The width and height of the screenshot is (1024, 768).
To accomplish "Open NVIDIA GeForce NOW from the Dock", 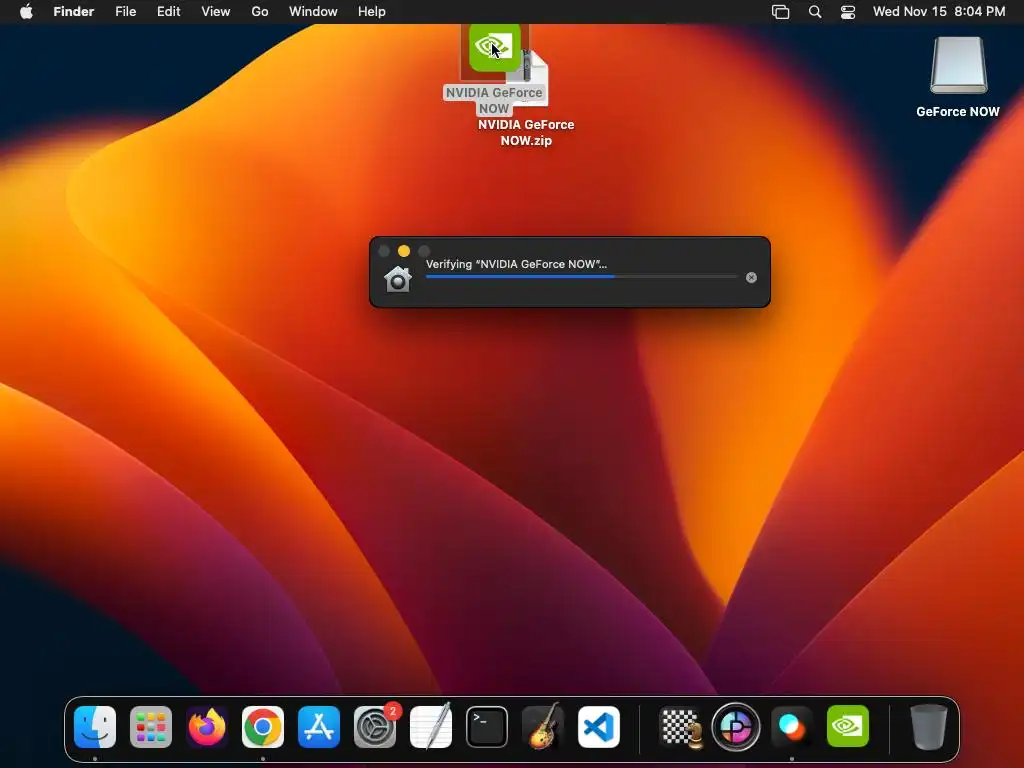I will [x=848, y=726].
